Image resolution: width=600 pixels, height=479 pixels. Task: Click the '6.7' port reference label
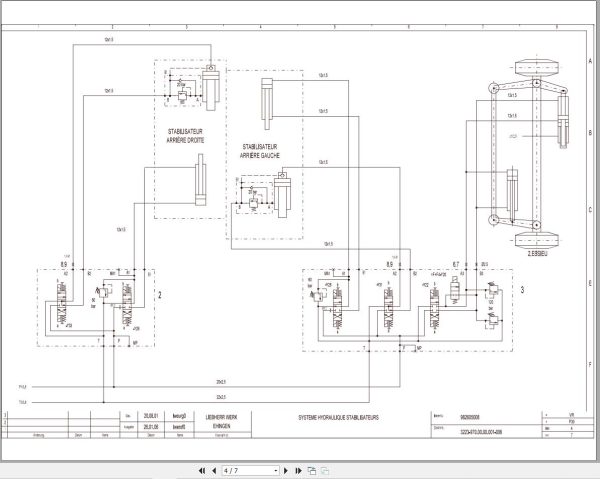click(456, 264)
